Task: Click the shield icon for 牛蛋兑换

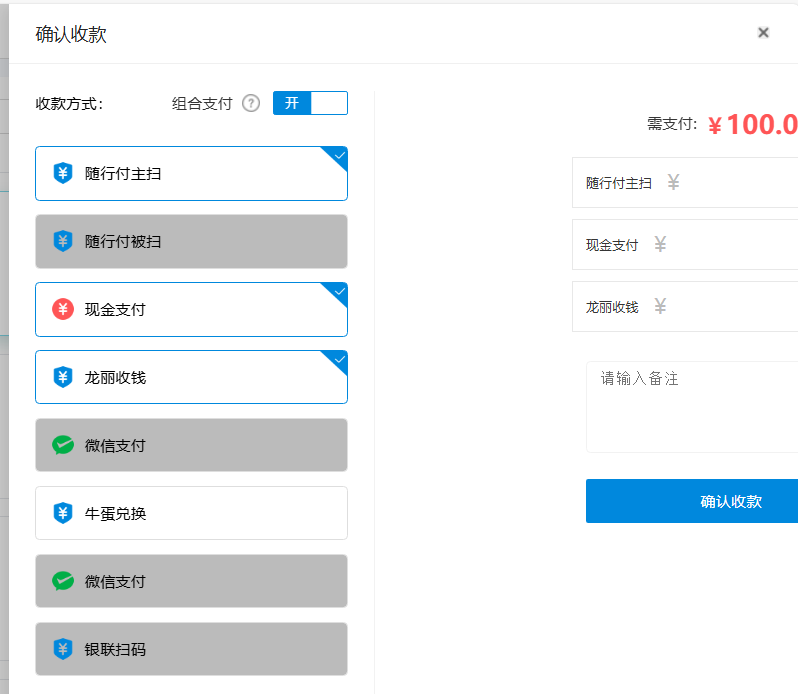Action: coord(63,514)
